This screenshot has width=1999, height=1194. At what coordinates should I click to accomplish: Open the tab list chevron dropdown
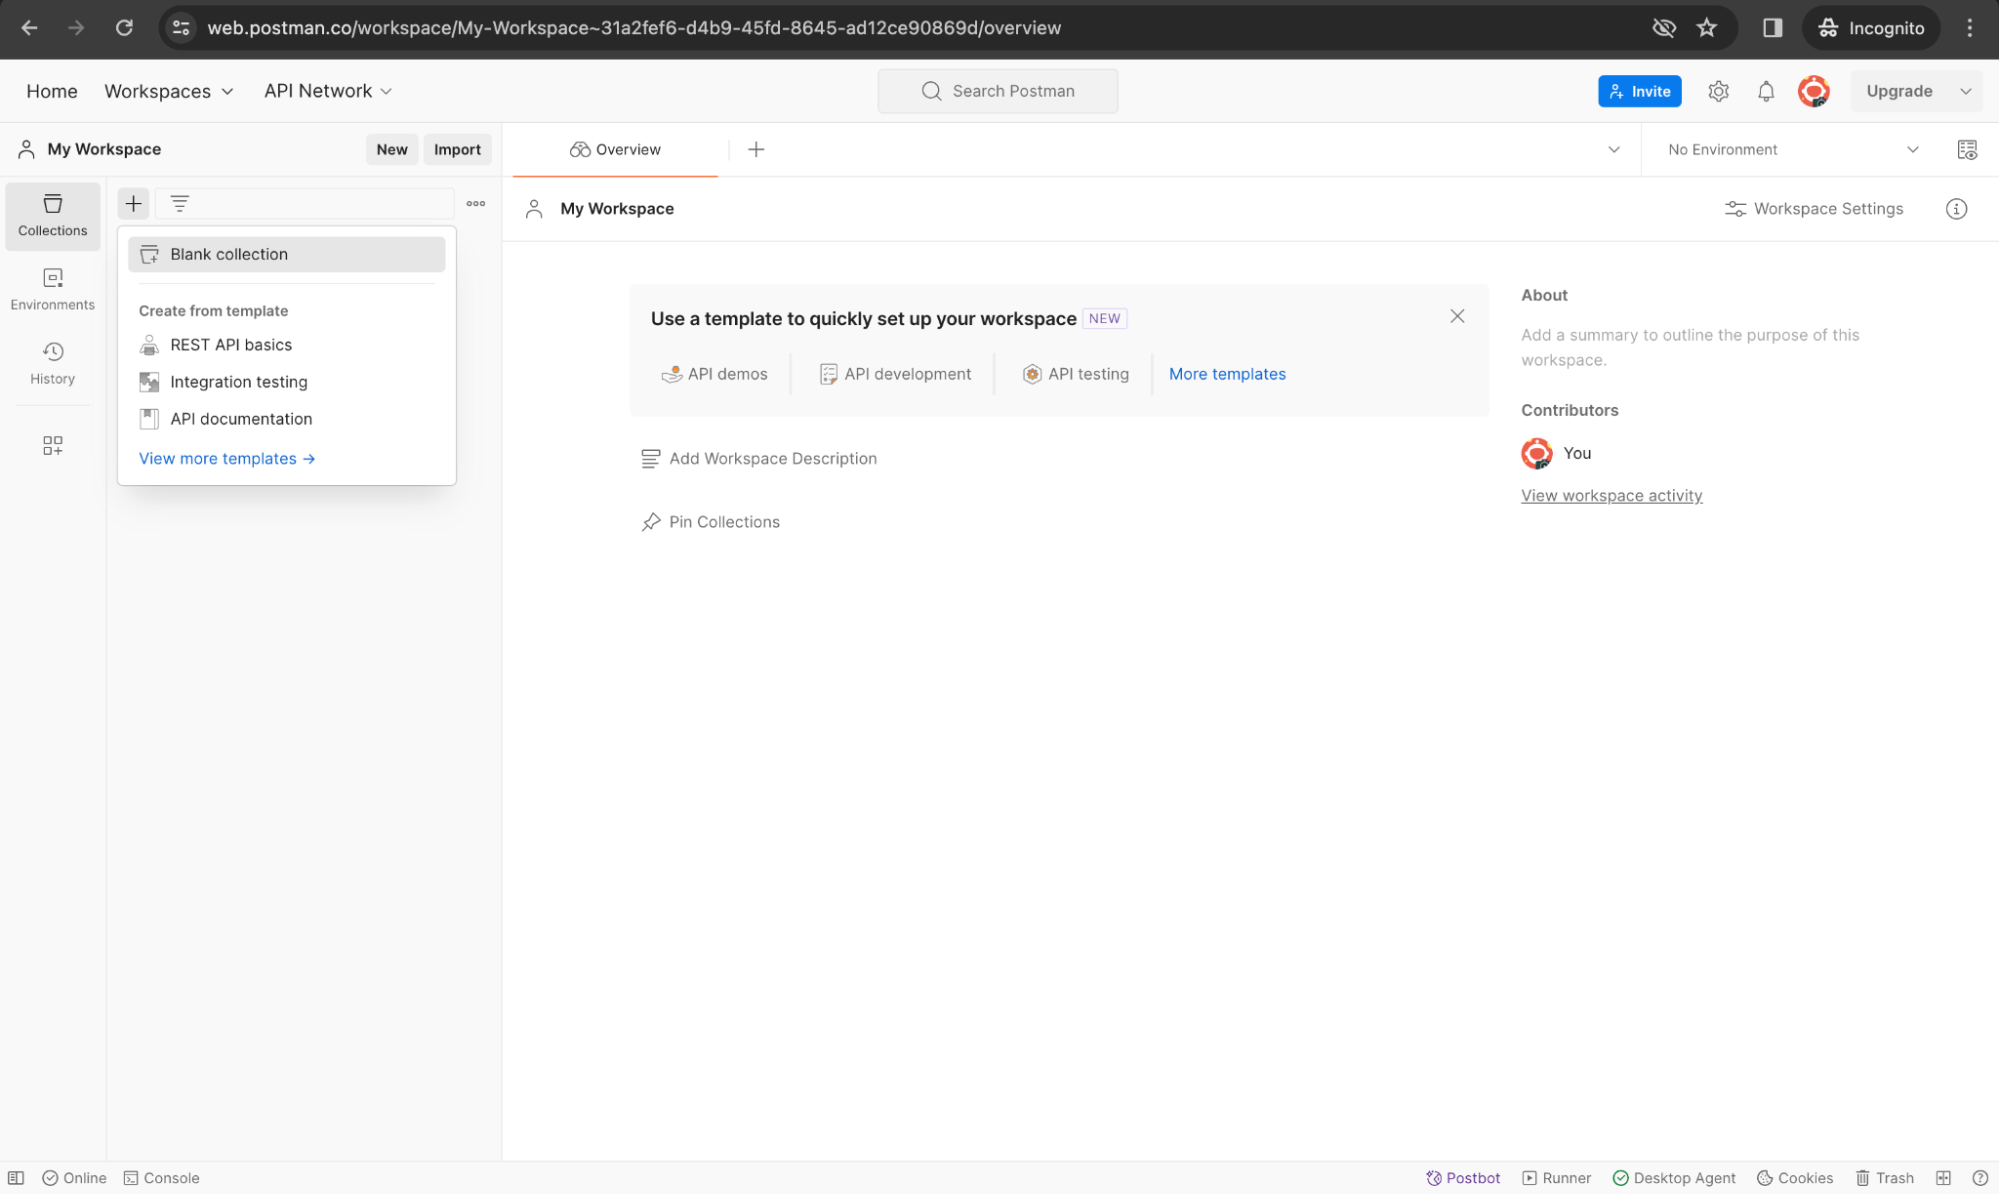pyautogui.click(x=1613, y=149)
